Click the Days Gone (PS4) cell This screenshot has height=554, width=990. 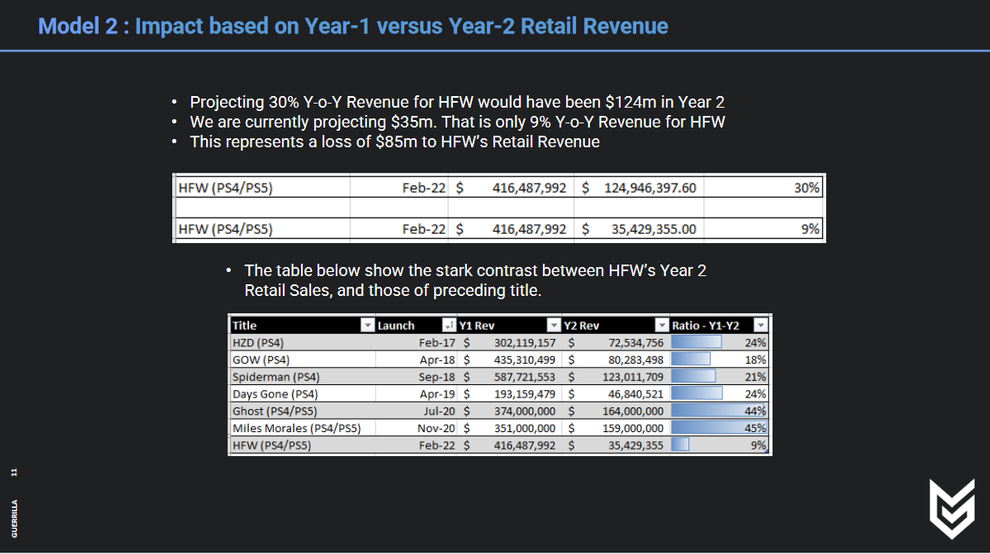302,394
